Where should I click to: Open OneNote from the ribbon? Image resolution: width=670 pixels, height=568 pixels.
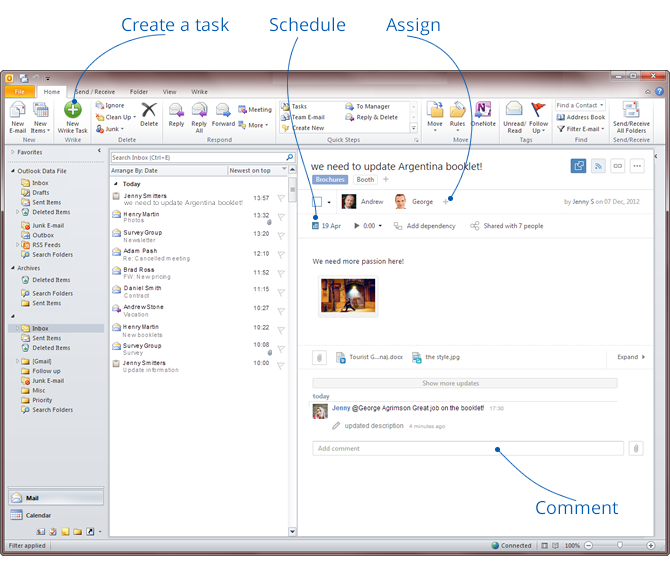(x=484, y=115)
